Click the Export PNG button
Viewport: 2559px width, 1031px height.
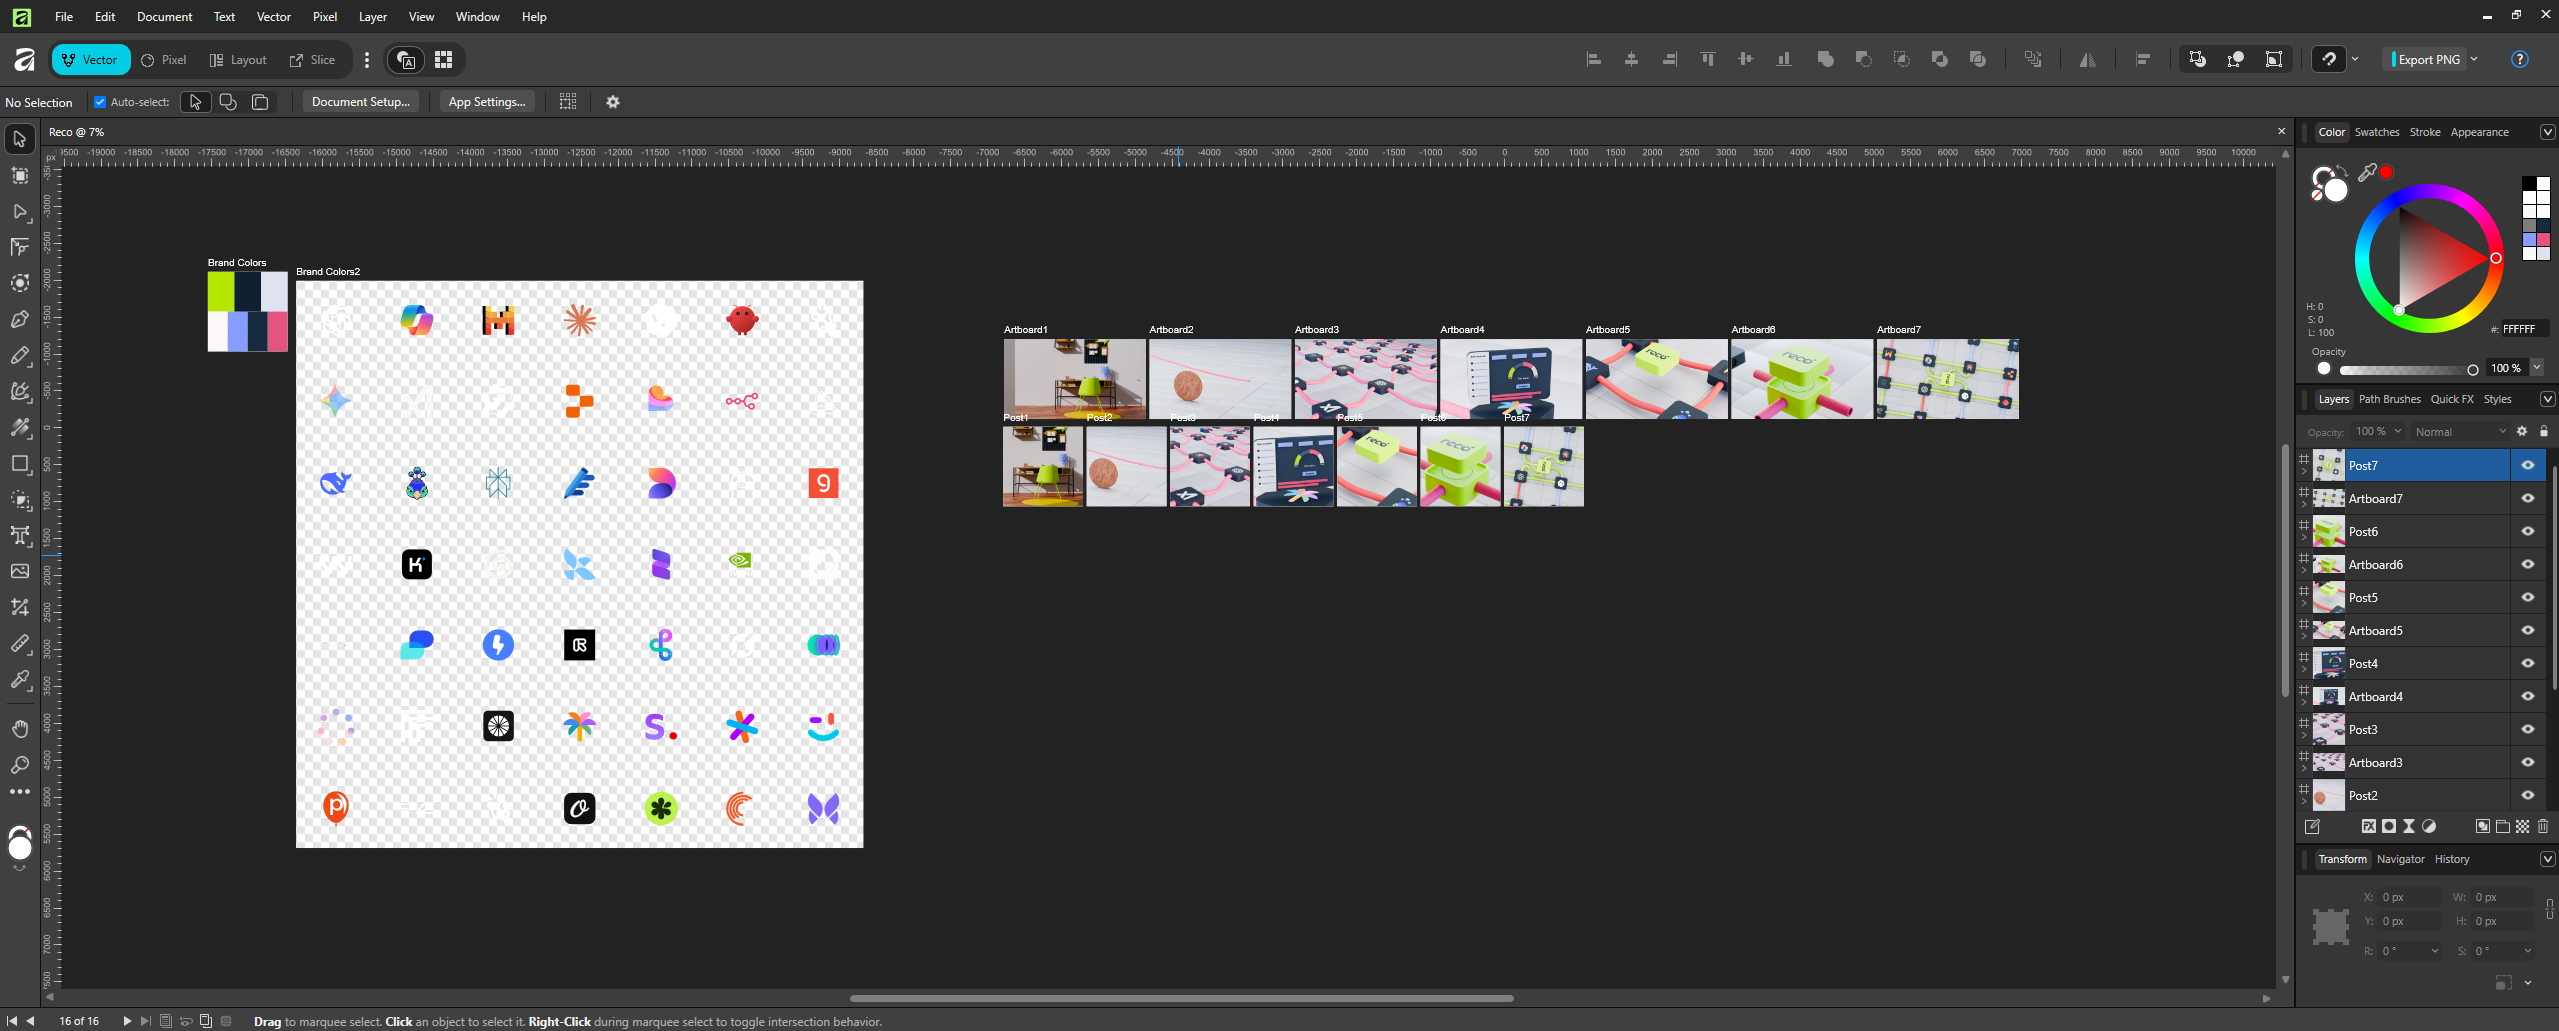point(2426,59)
